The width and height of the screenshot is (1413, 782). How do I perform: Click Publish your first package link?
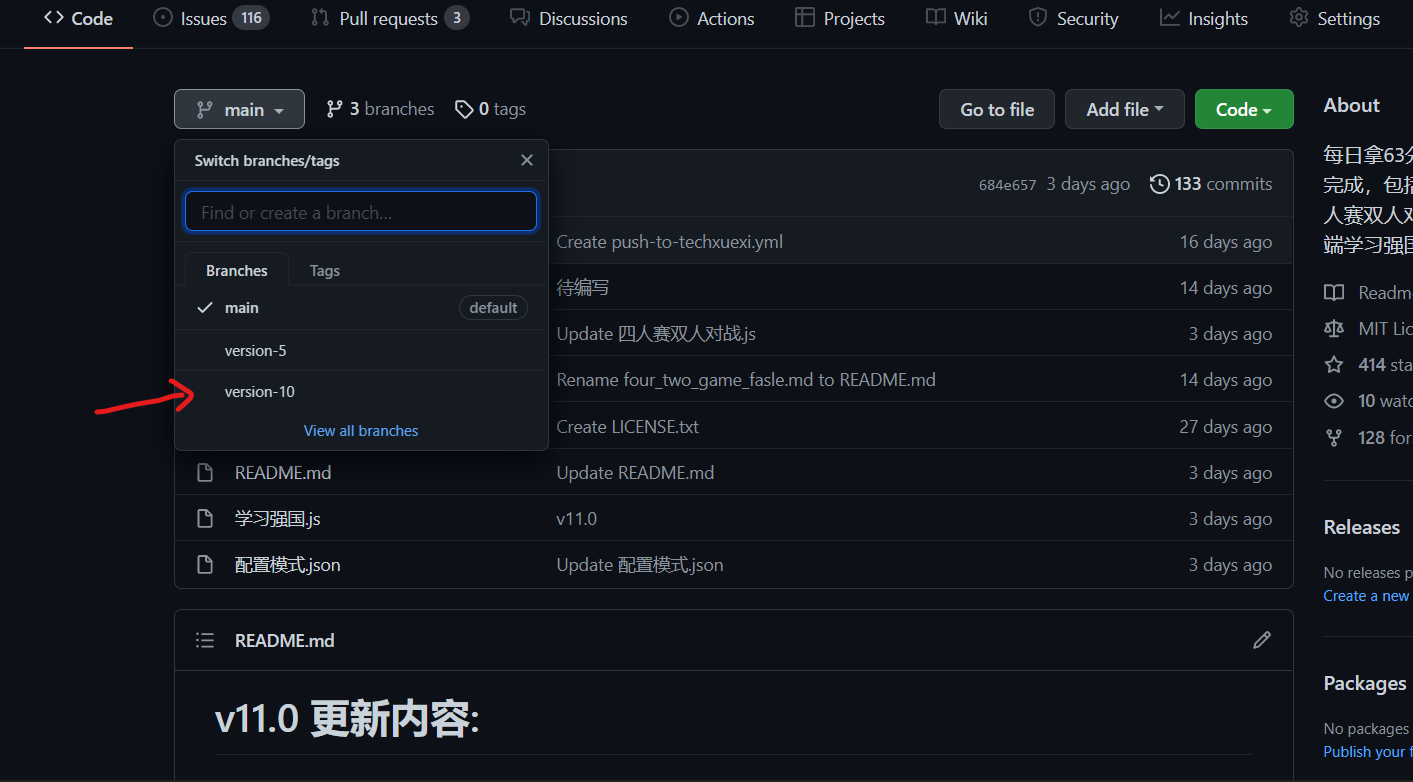pos(1367,752)
